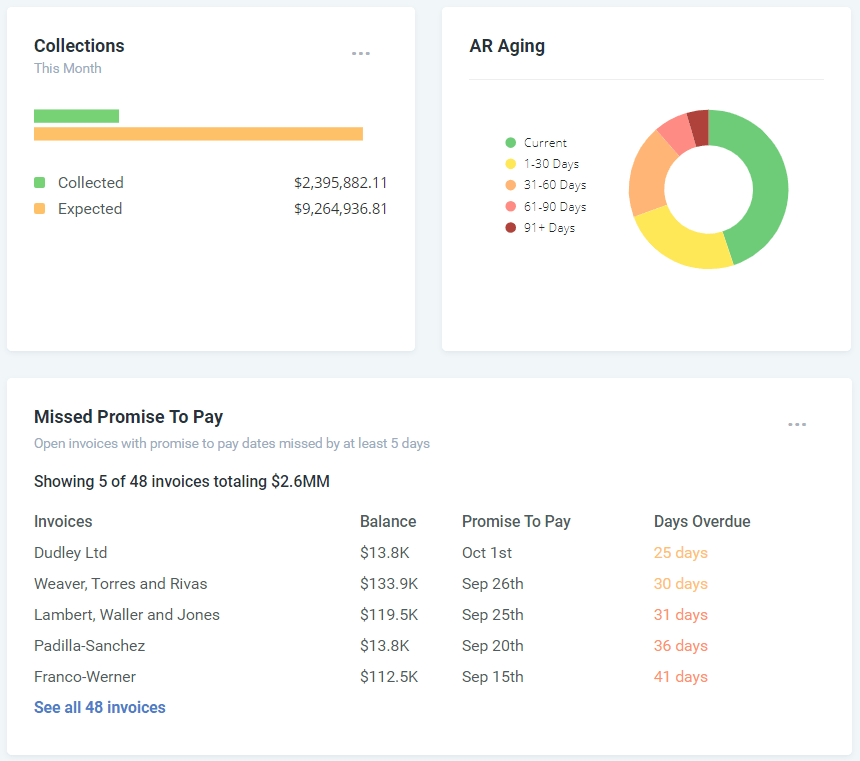Open the Collections card options menu
Image resolution: width=860 pixels, height=761 pixels.
tap(360, 53)
